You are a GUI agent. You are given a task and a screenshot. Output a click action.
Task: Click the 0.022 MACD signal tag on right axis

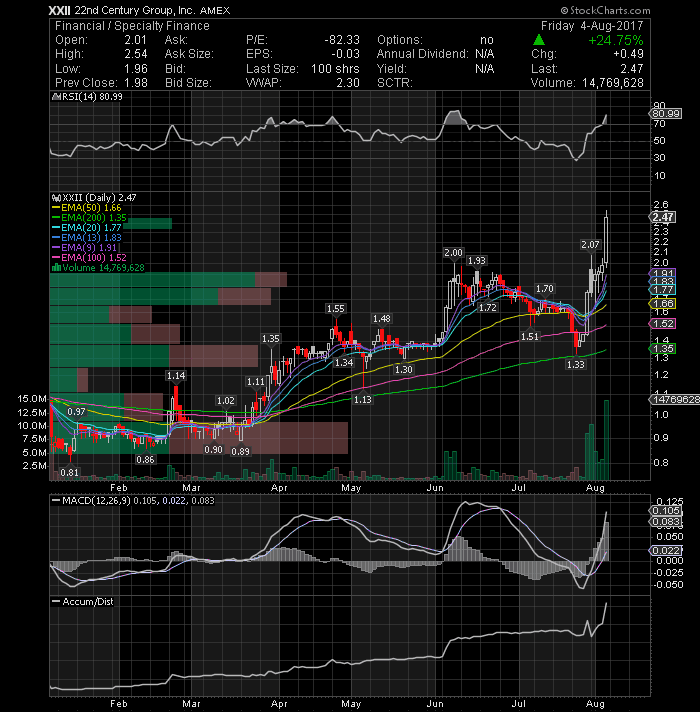click(666, 550)
